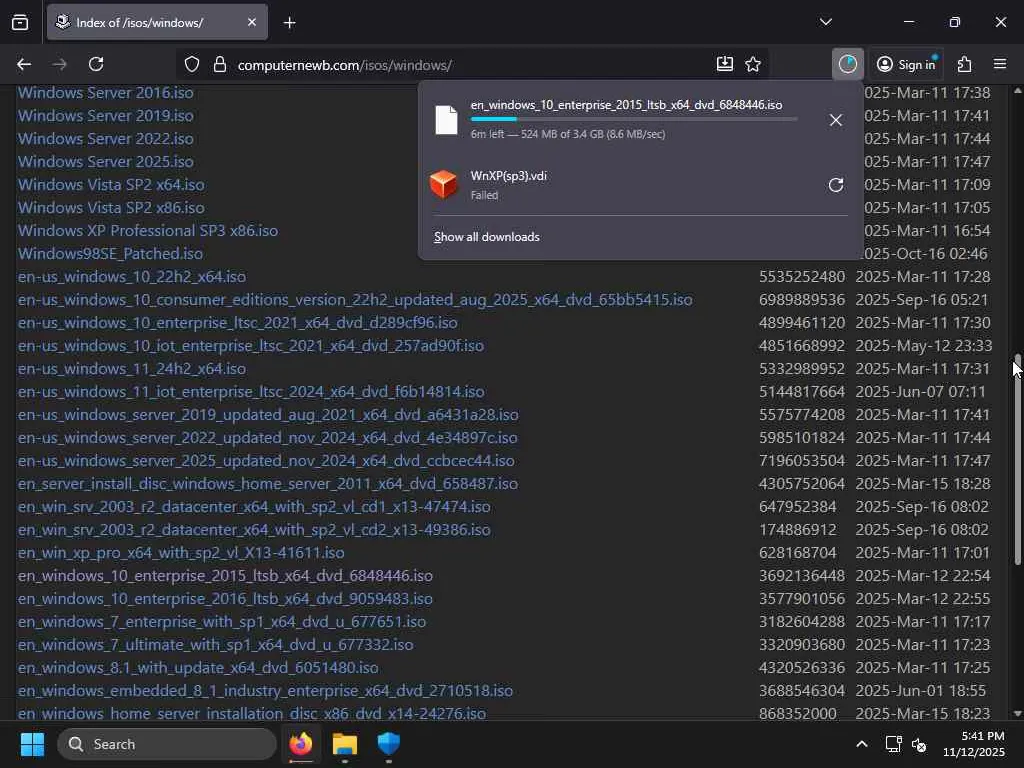1024x768 pixels.
Task: Open the tracking protection shield icon
Action: 191,64
